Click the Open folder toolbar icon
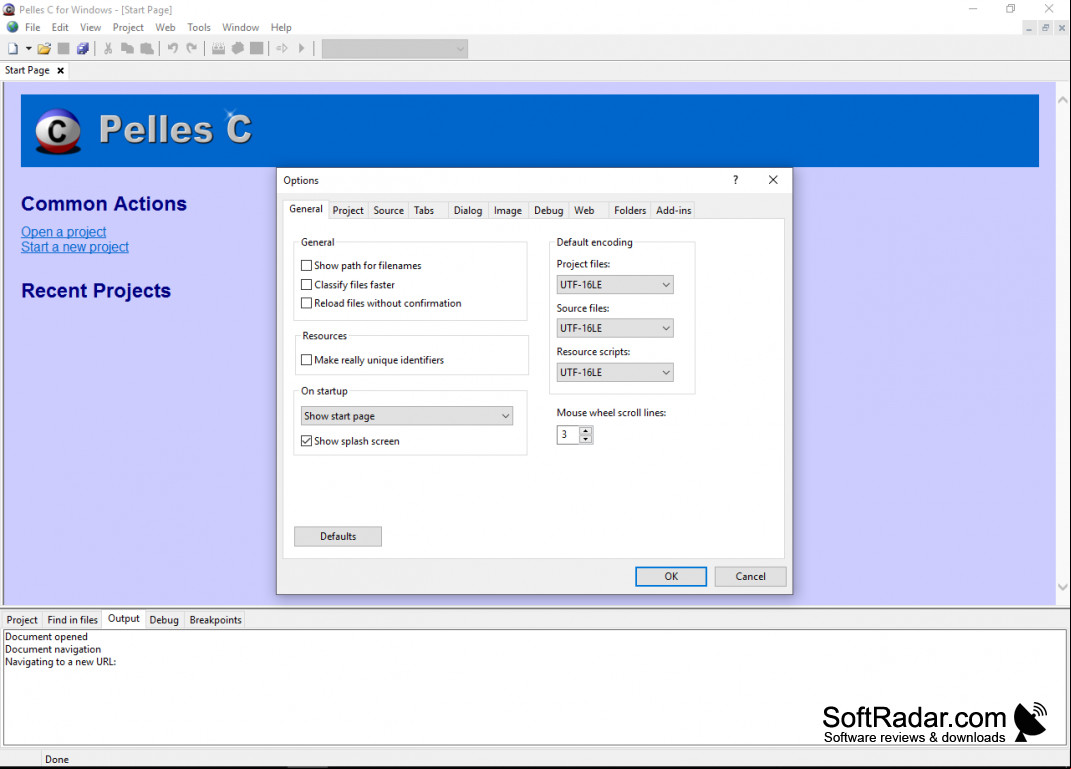This screenshot has height=769, width=1071. [x=44, y=48]
